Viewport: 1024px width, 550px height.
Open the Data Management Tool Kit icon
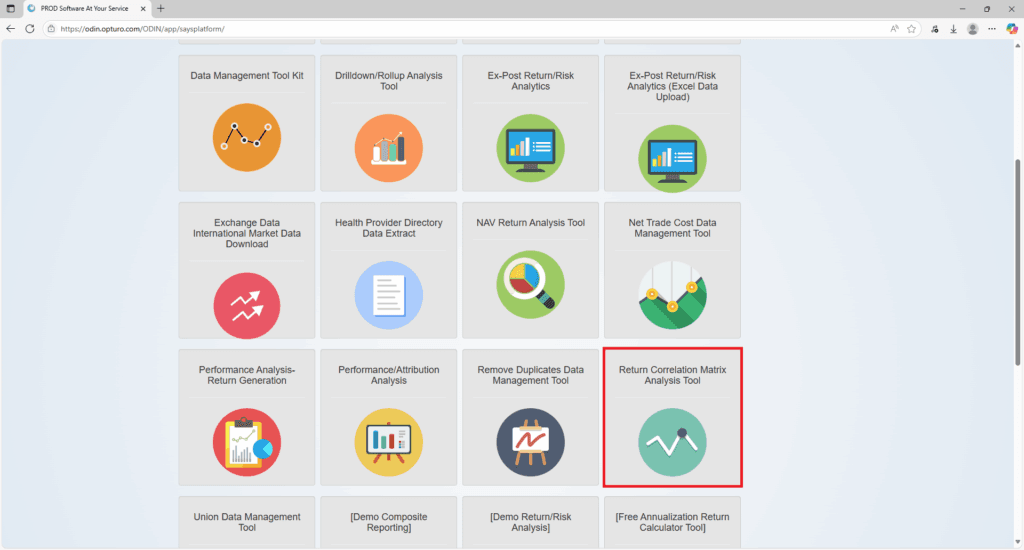pos(246,138)
